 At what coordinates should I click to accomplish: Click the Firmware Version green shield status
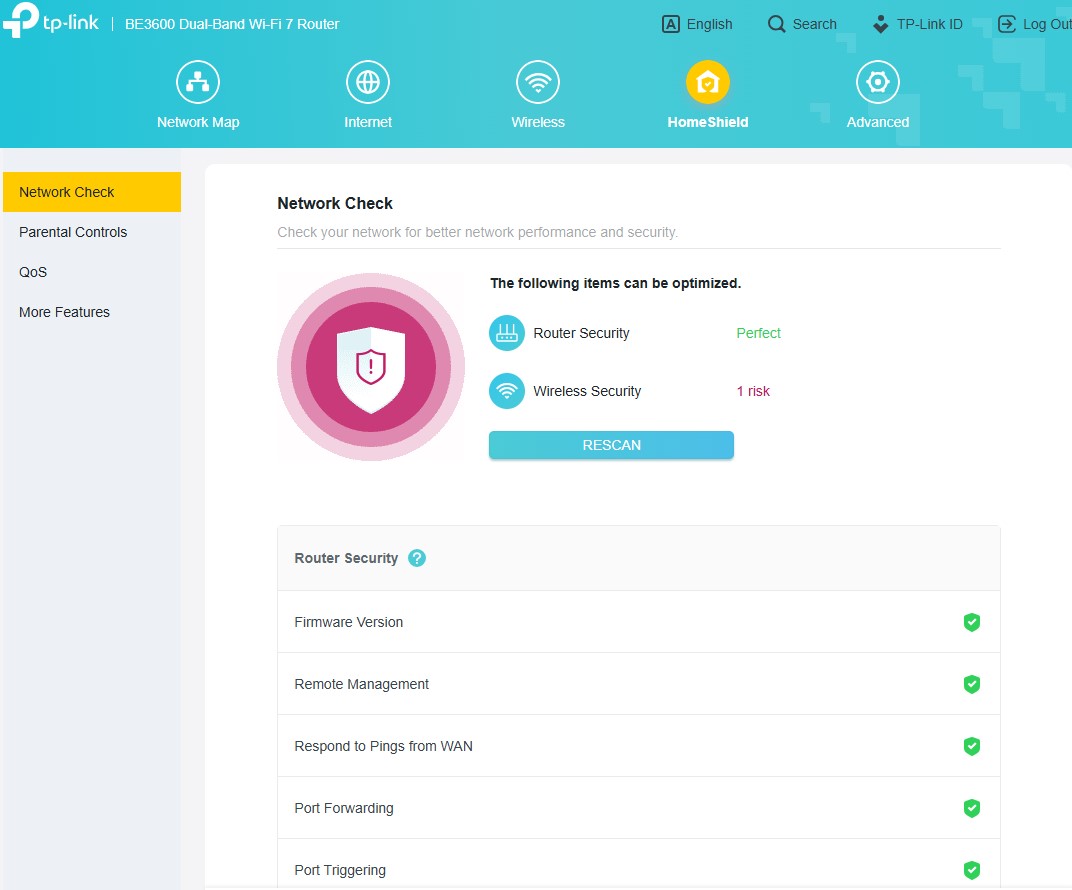click(x=971, y=622)
